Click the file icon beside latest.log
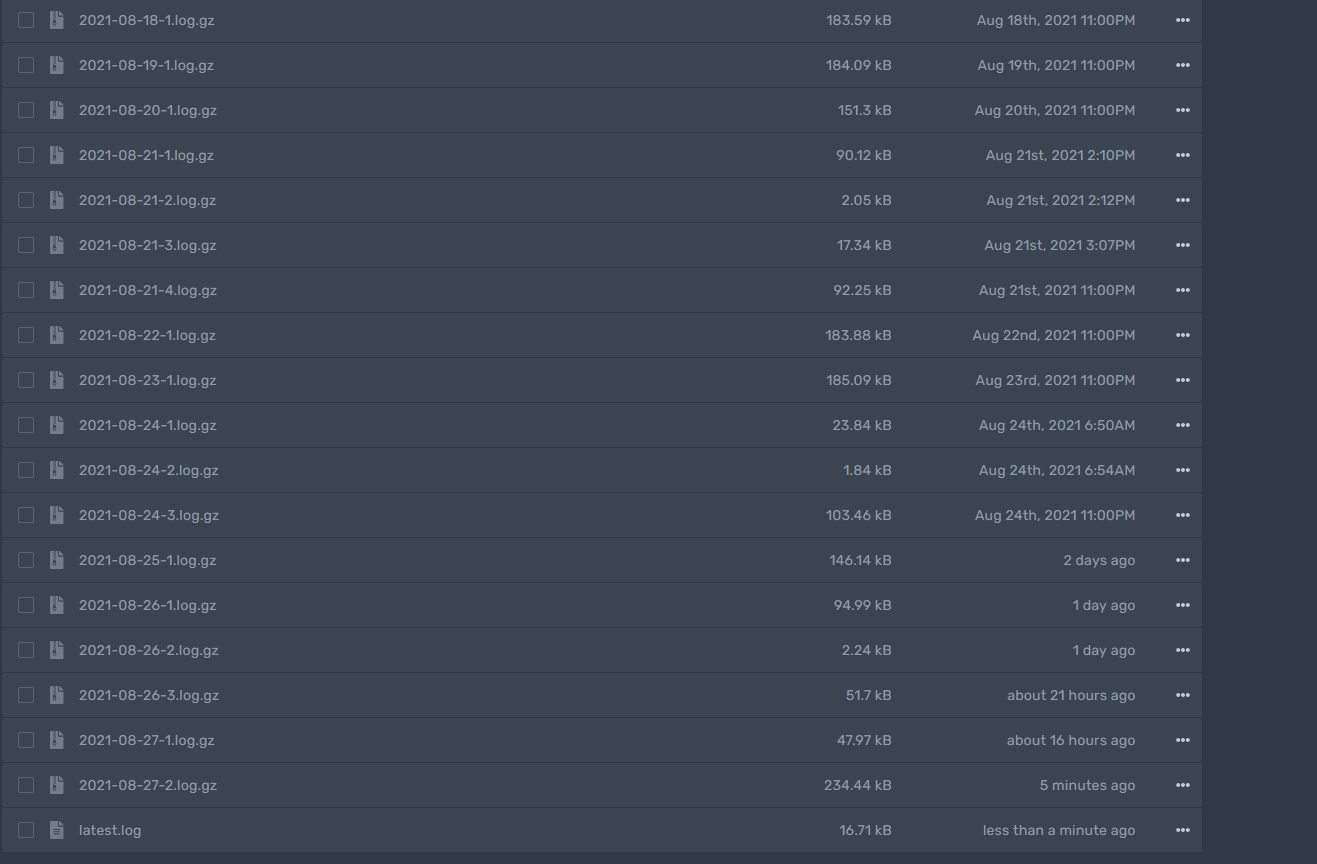Screen dimensions: 1317x864 (56, 829)
